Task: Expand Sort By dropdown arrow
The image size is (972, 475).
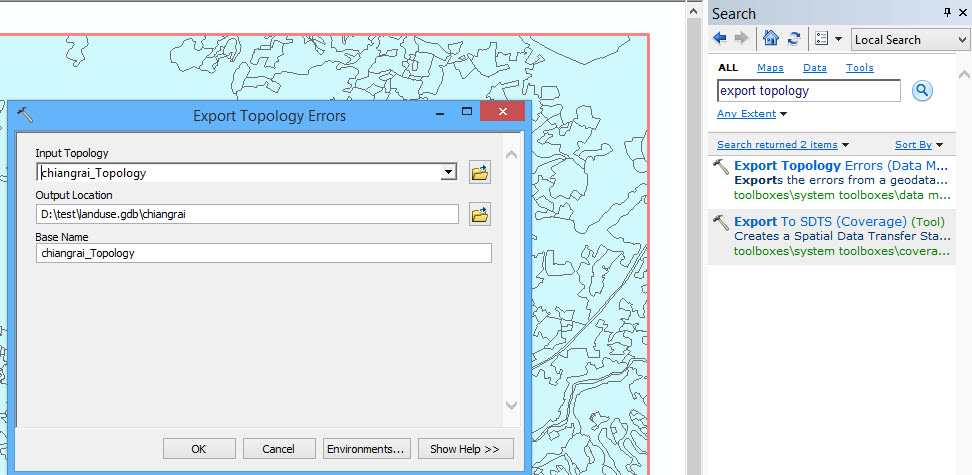Action: tap(939, 145)
